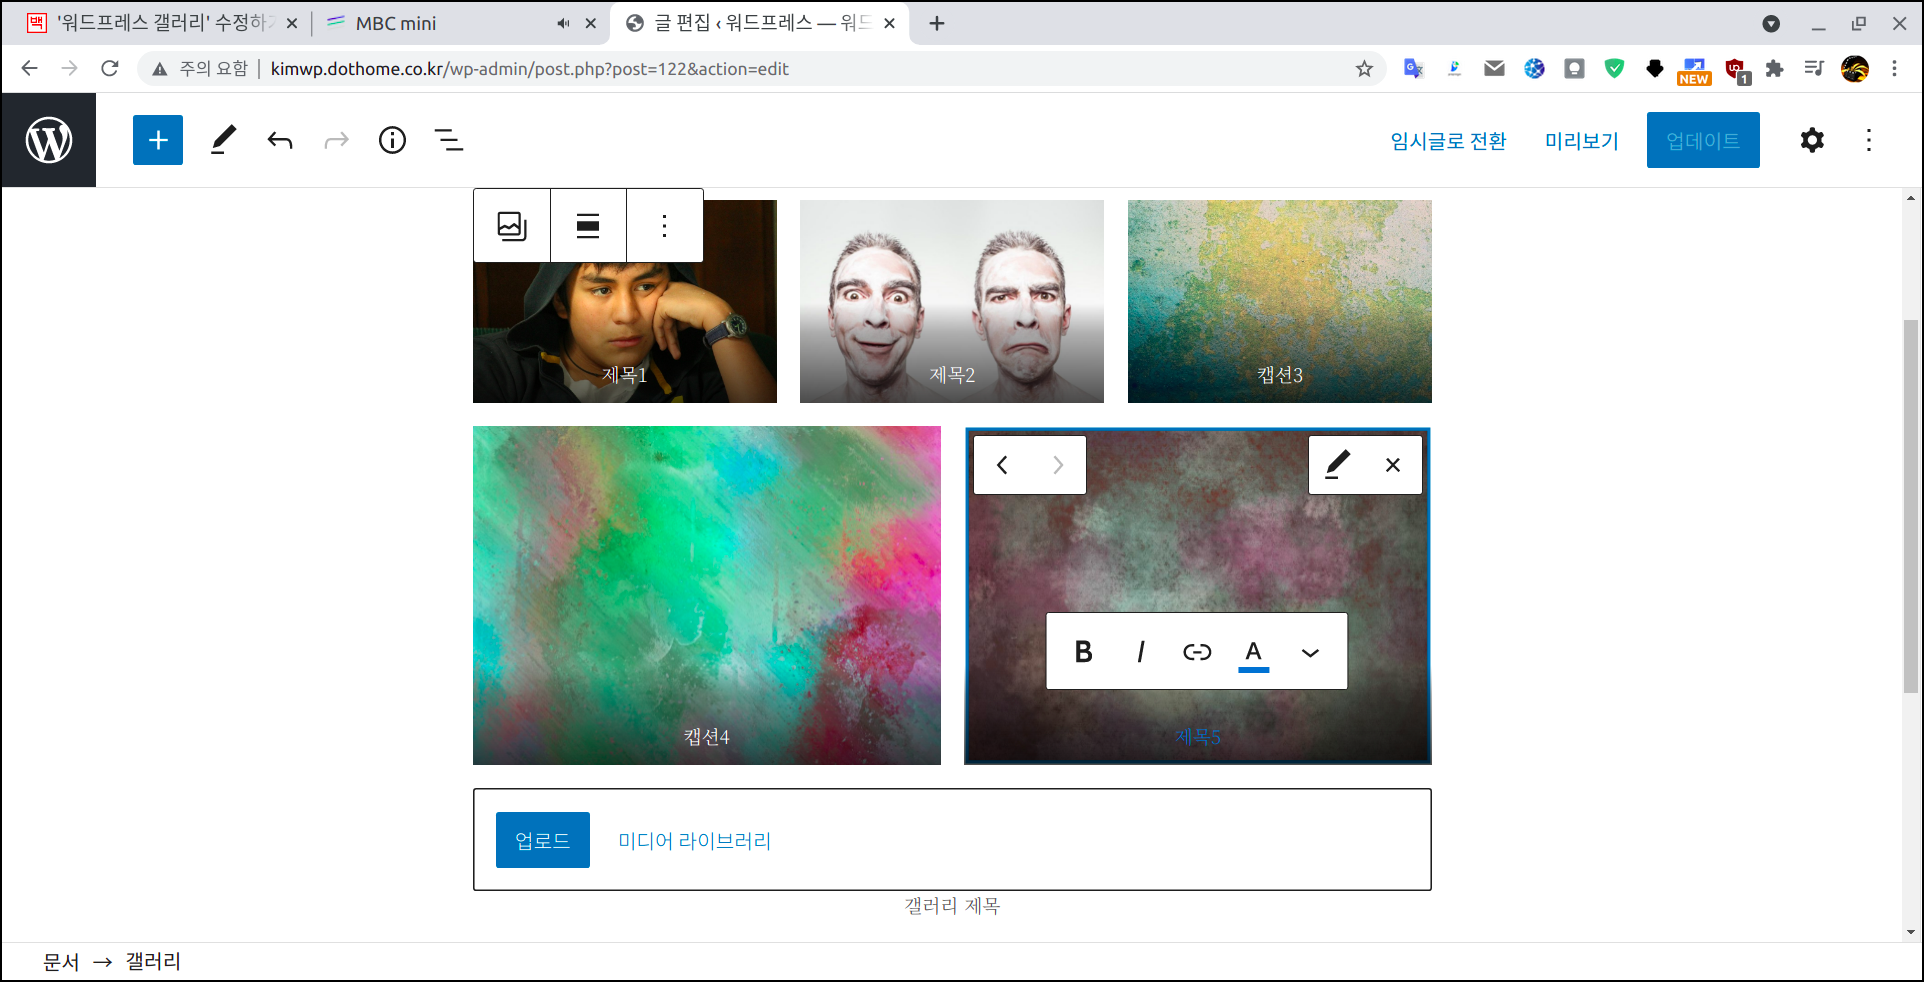The image size is (1924, 982).
Task: Edit the 제목5 caption text
Action: click(1198, 737)
